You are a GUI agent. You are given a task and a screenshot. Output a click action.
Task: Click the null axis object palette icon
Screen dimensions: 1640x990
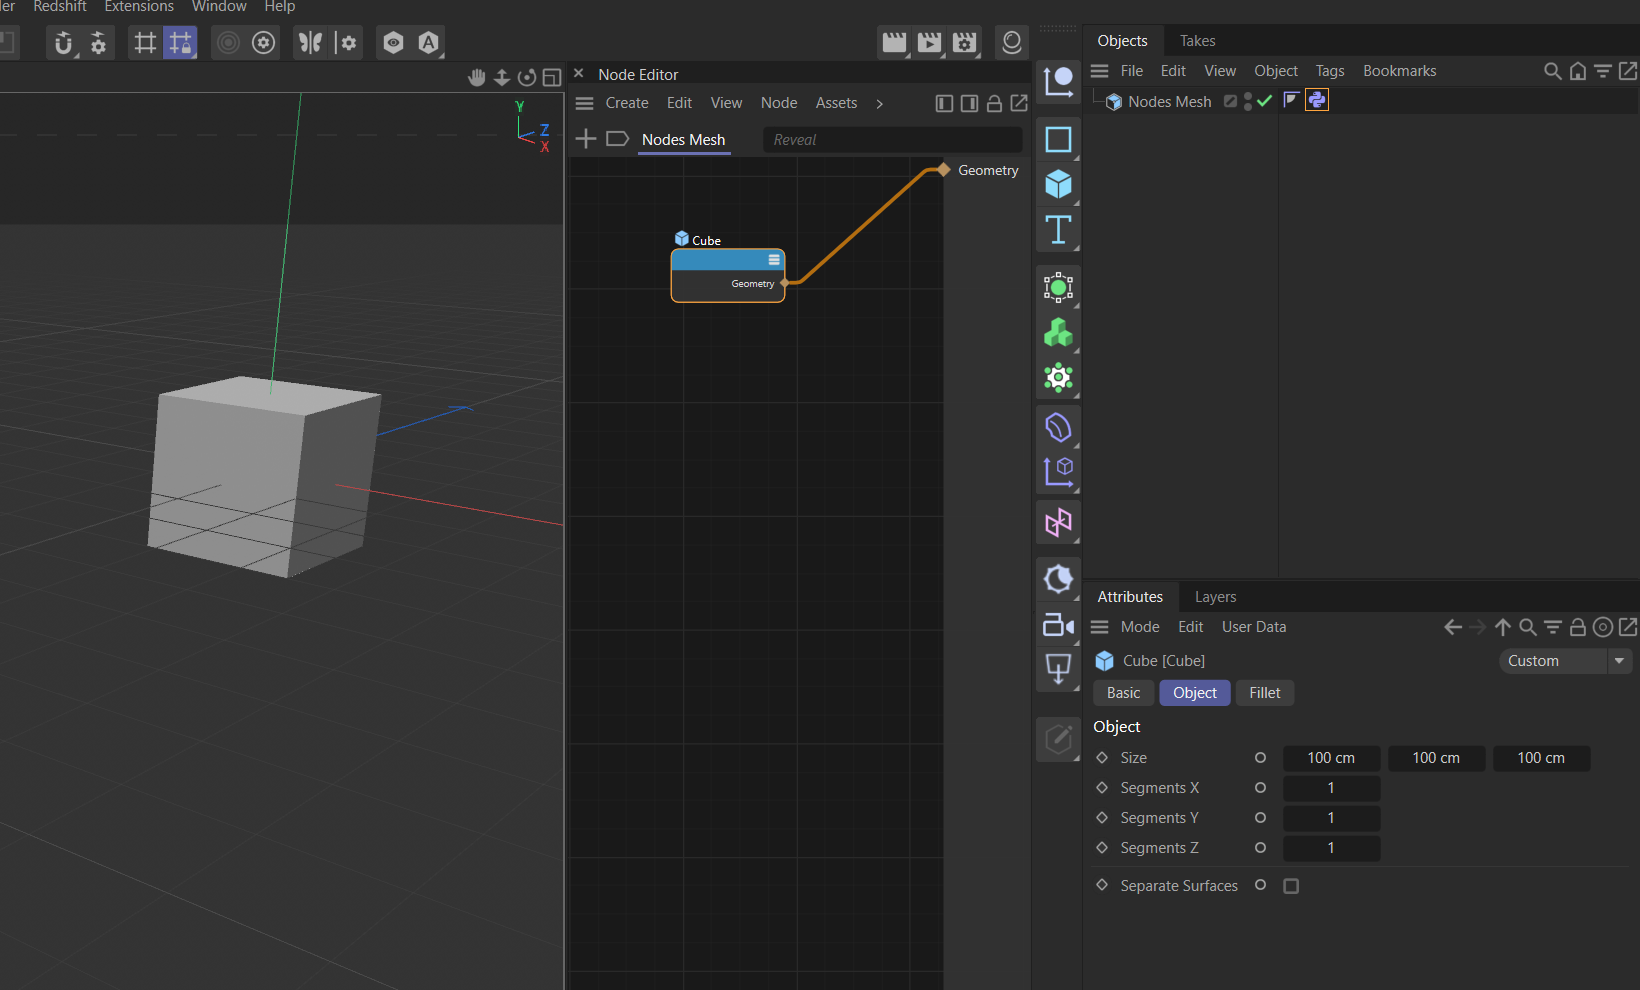1058,80
